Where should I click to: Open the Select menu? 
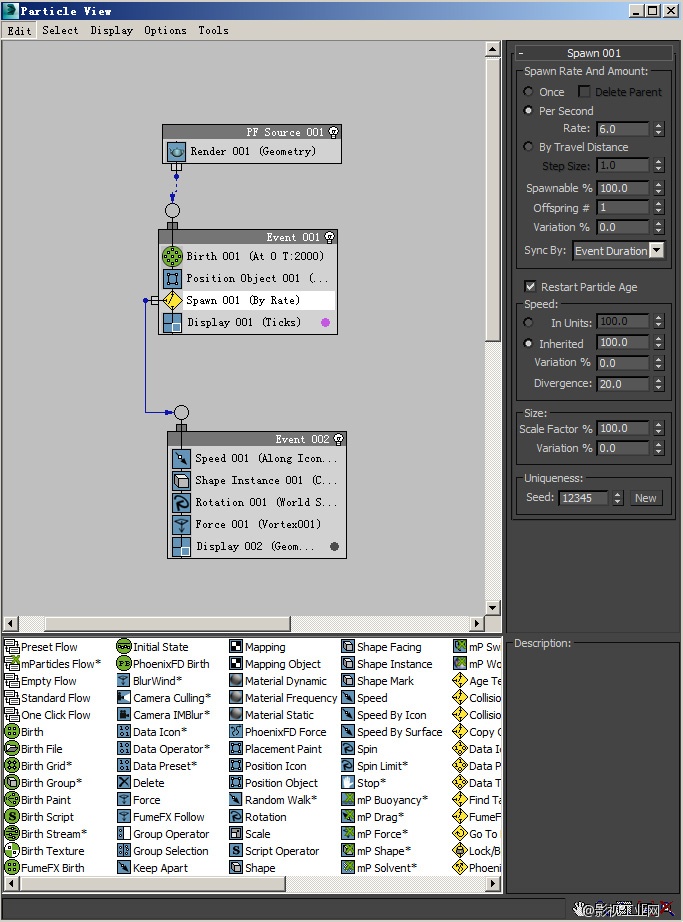[x=60, y=31]
